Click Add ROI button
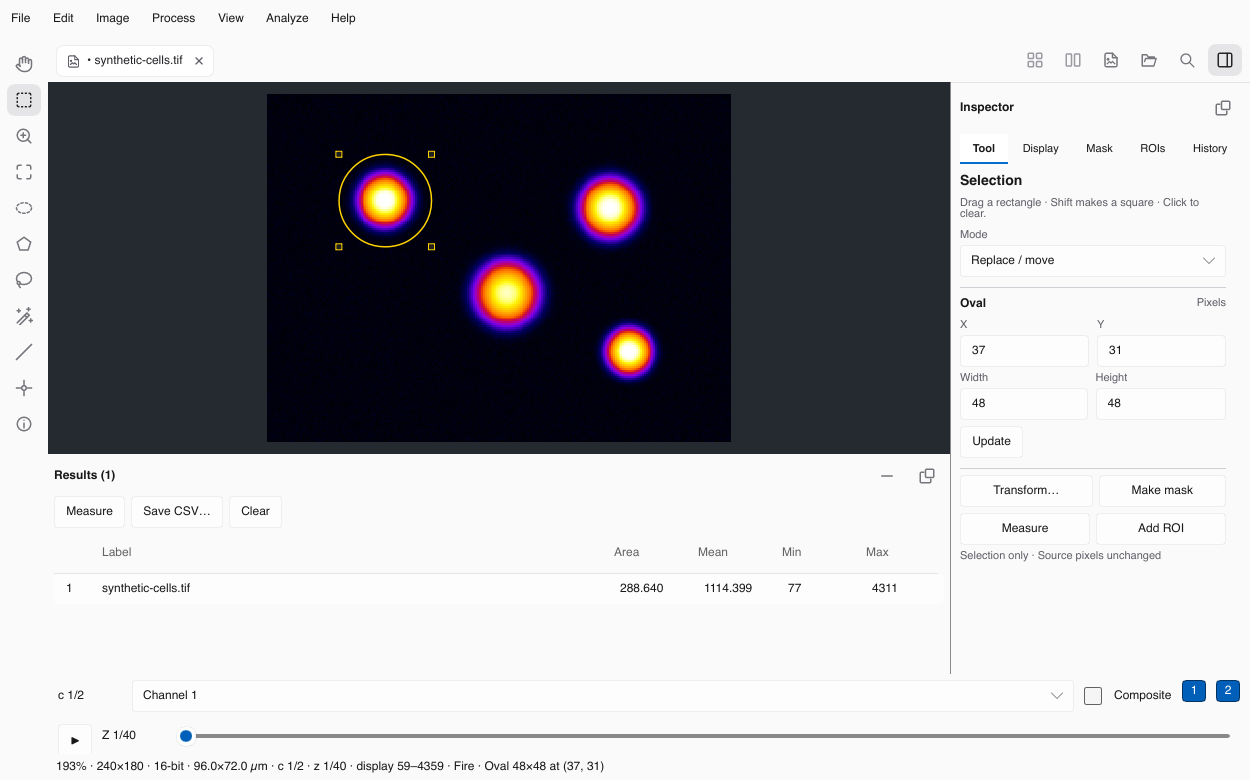The image size is (1250, 780). tap(1161, 528)
